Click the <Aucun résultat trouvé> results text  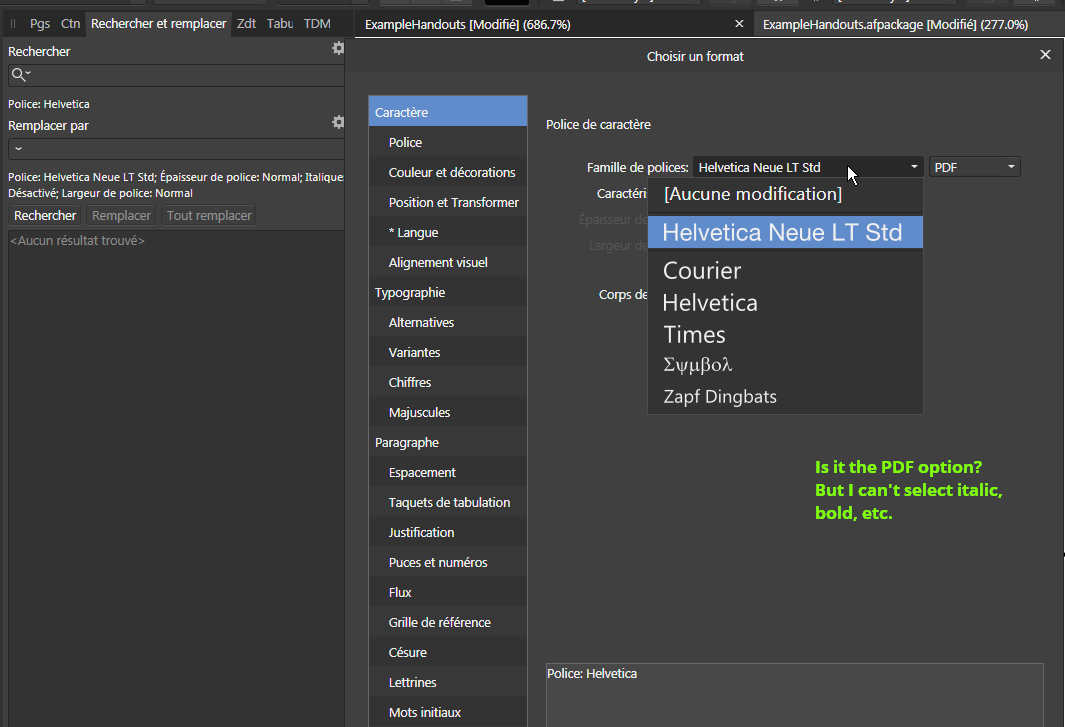click(77, 241)
